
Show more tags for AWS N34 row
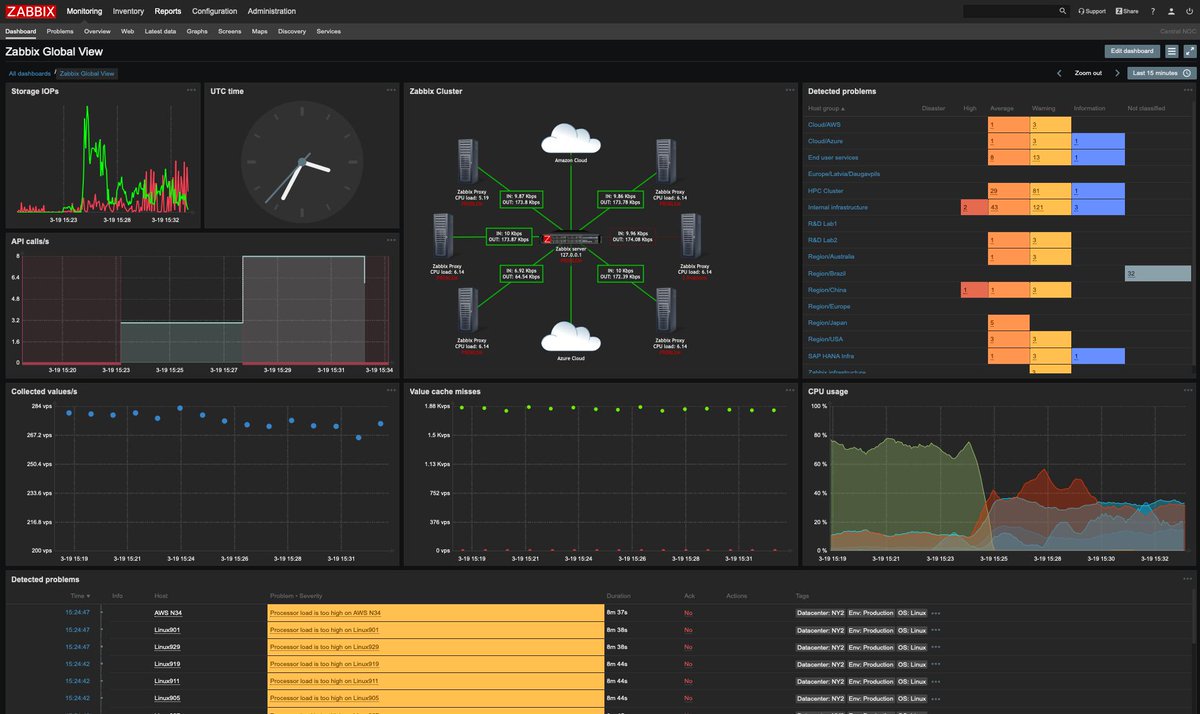click(x=936, y=613)
